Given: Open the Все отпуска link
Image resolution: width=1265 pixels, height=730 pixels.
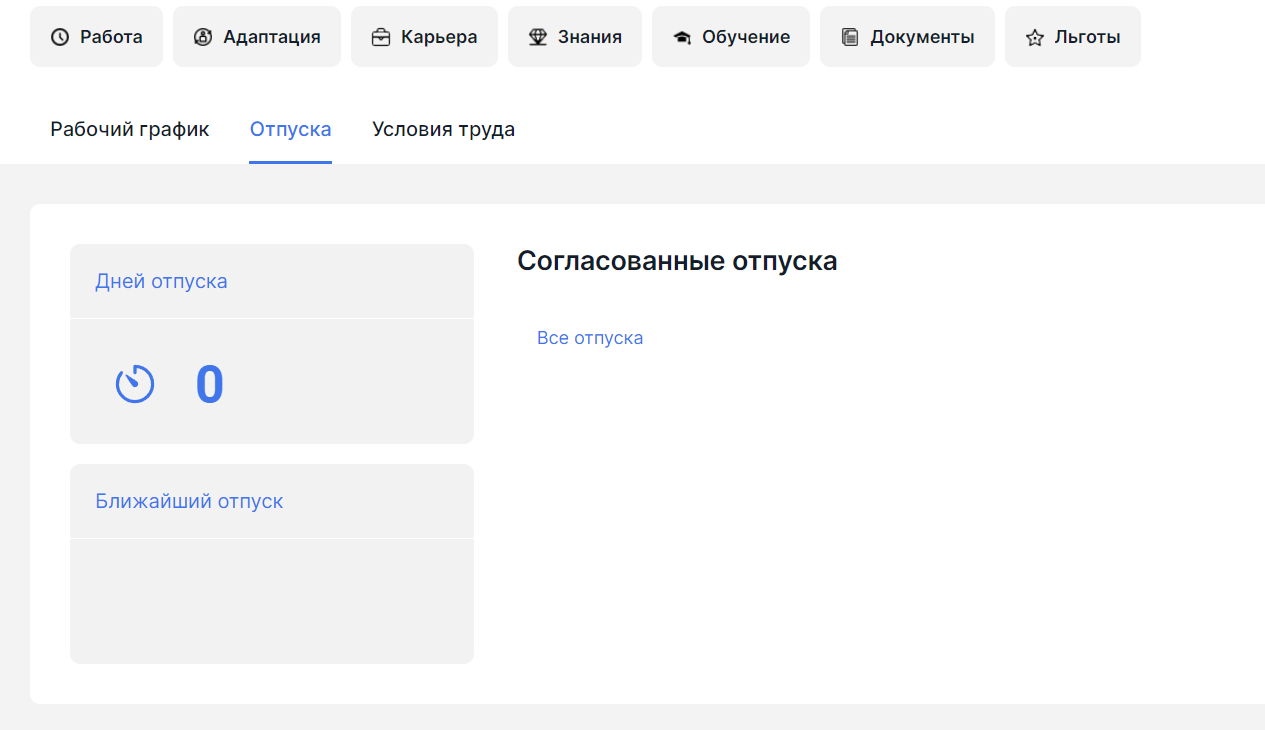Looking at the screenshot, I should tap(590, 338).
